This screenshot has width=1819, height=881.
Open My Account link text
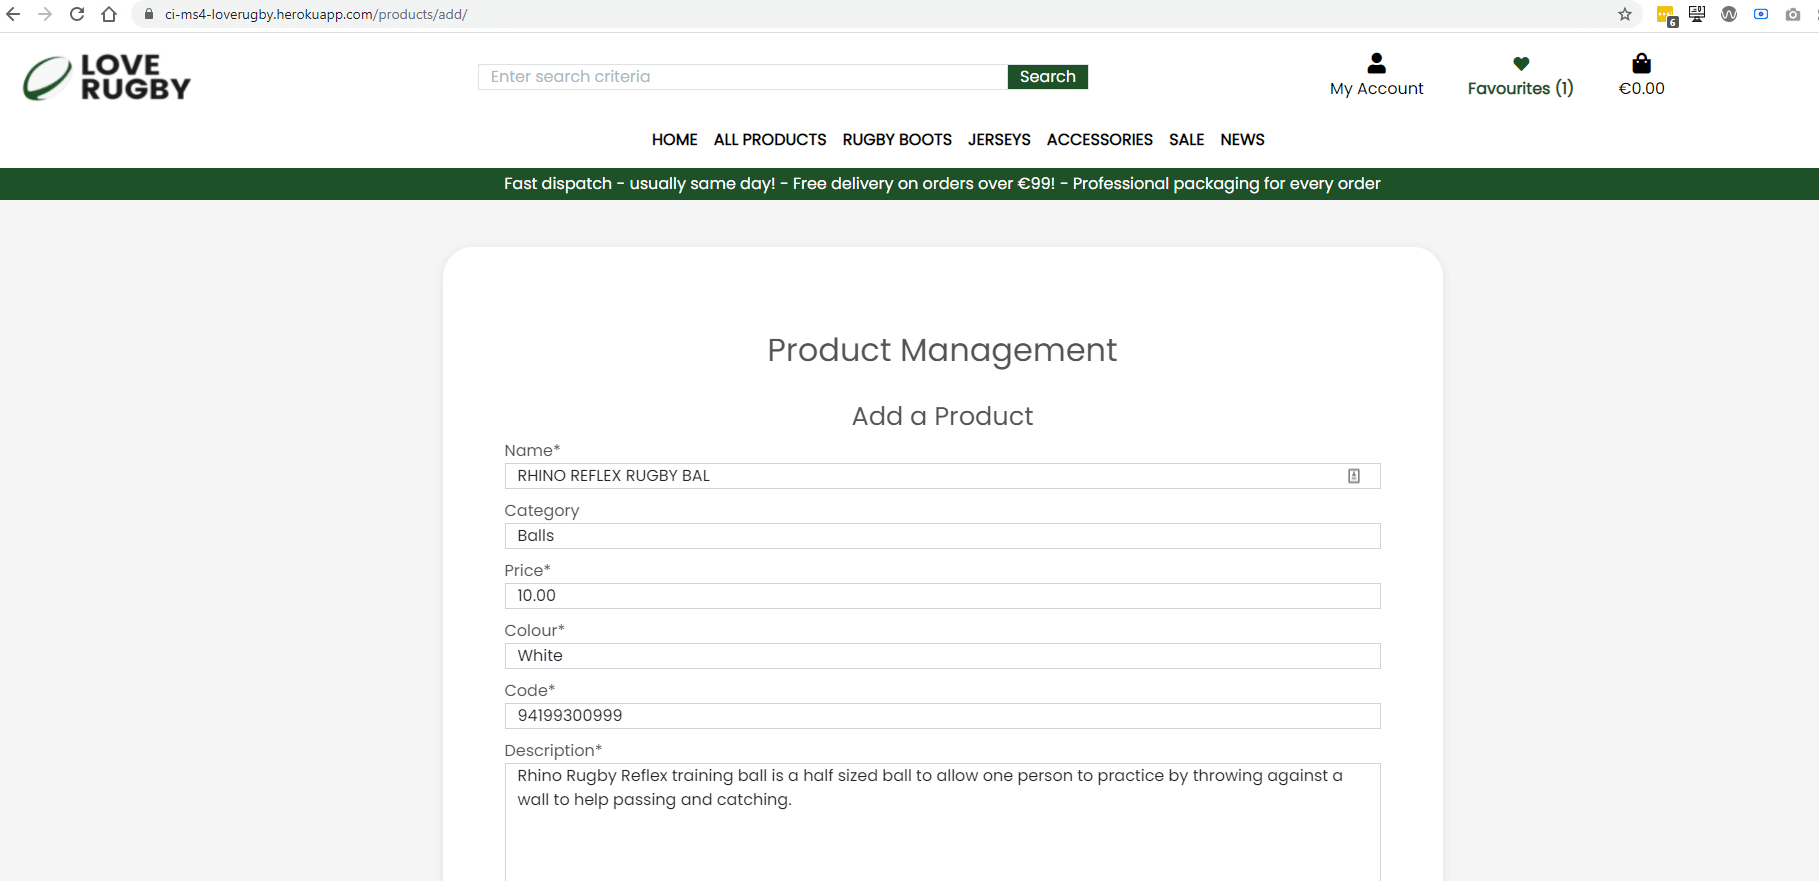1377,88
